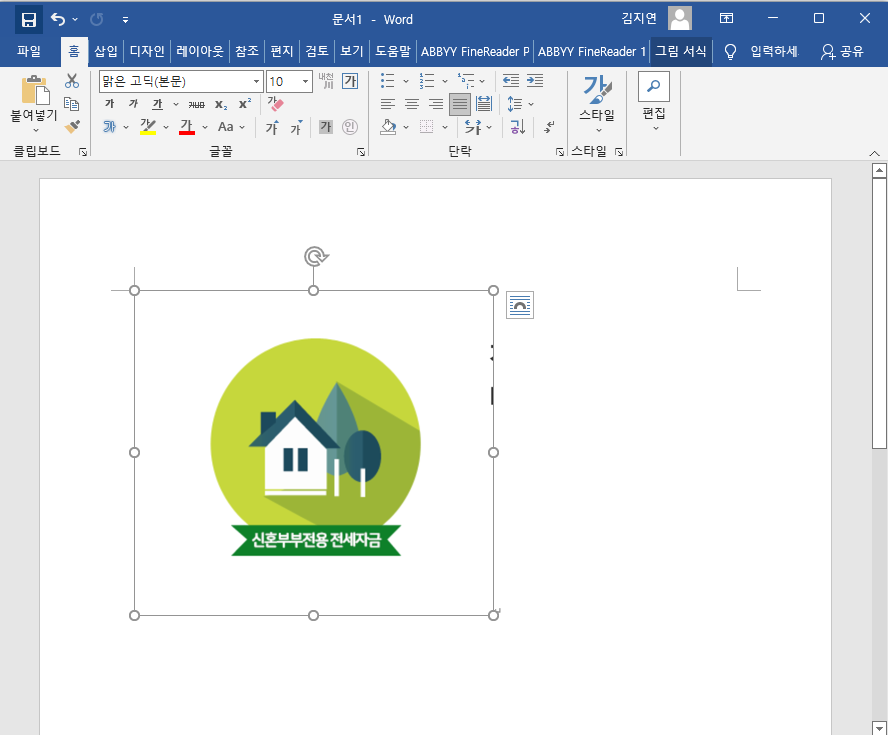Expand the 붙여넣기 options arrow
This screenshot has height=735, width=888.
[35, 130]
